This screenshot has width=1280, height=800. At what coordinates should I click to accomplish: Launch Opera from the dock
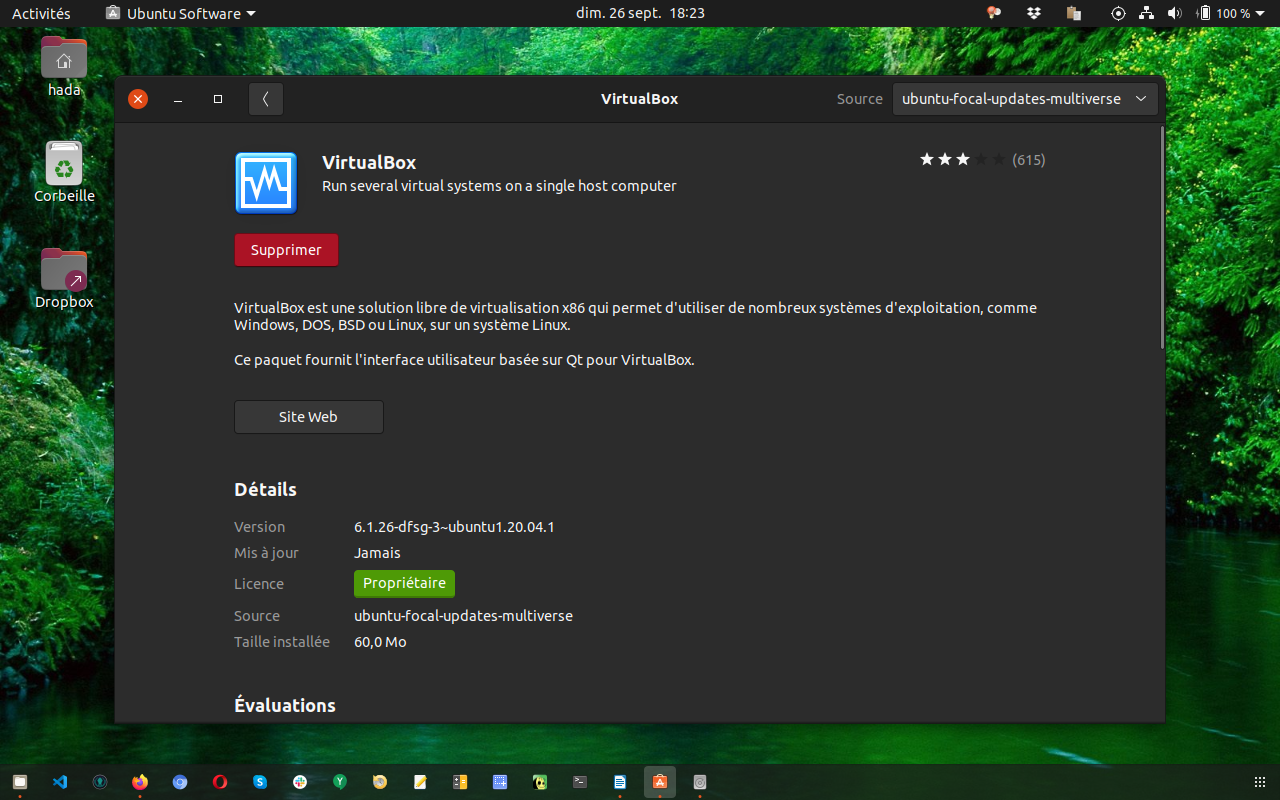(220, 782)
